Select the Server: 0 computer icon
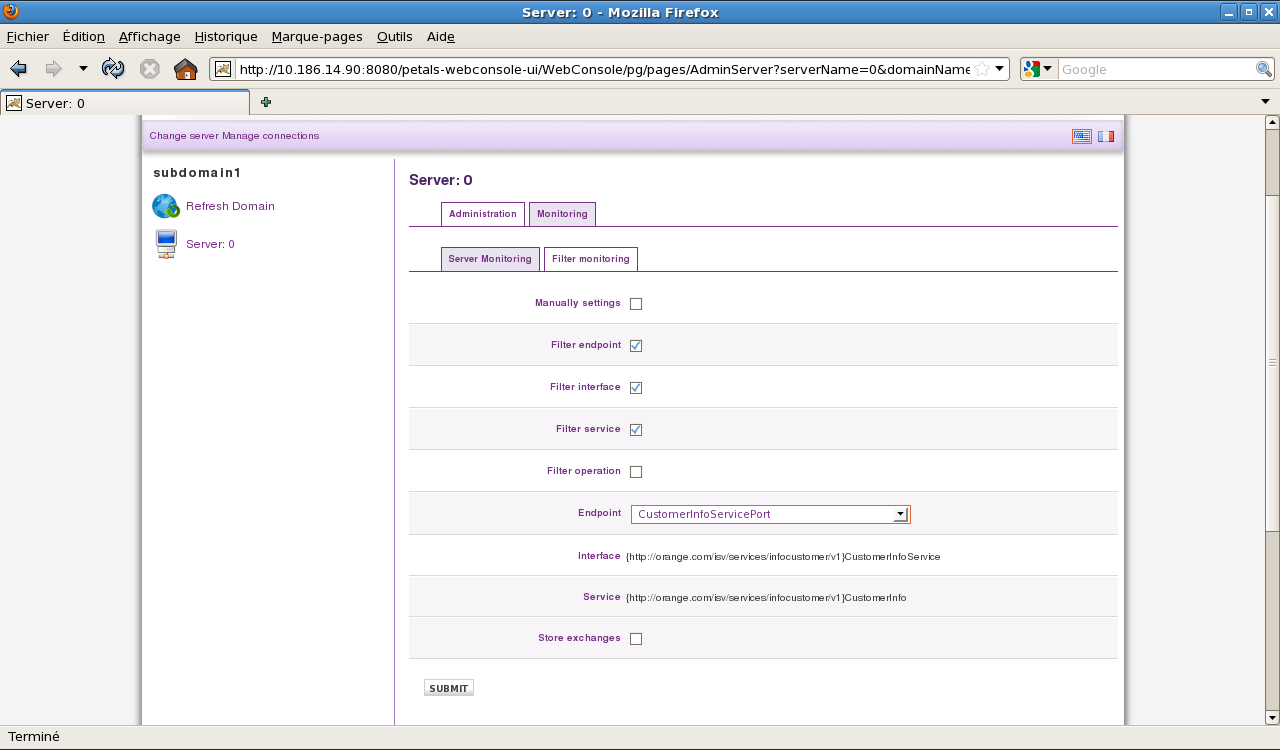Image resolution: width=1280 pixels, height=750 pixels. [166, 244]
